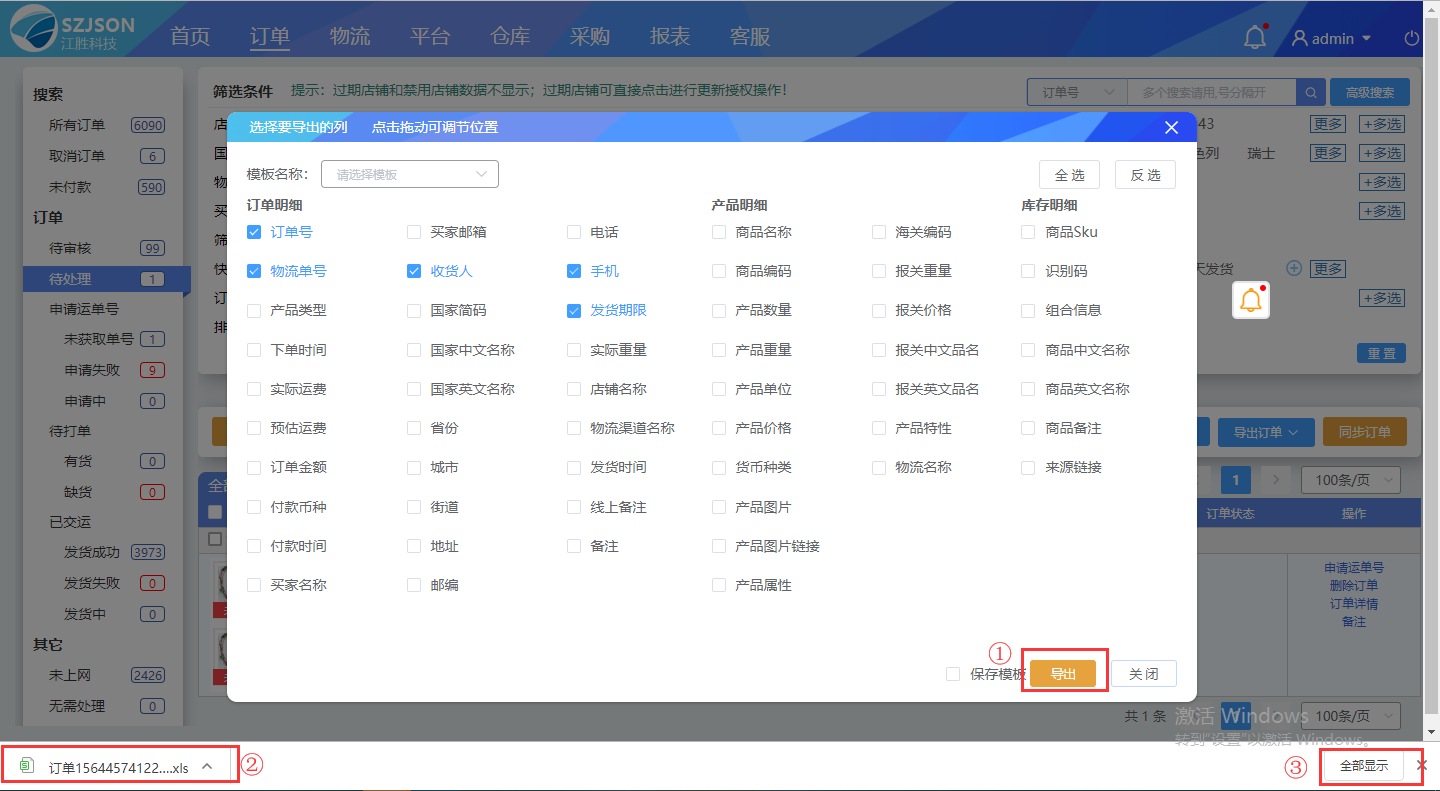Click the notification bell in the header
The width and height of the screenshot is (1440, 791).
[x=1254, y=38]
